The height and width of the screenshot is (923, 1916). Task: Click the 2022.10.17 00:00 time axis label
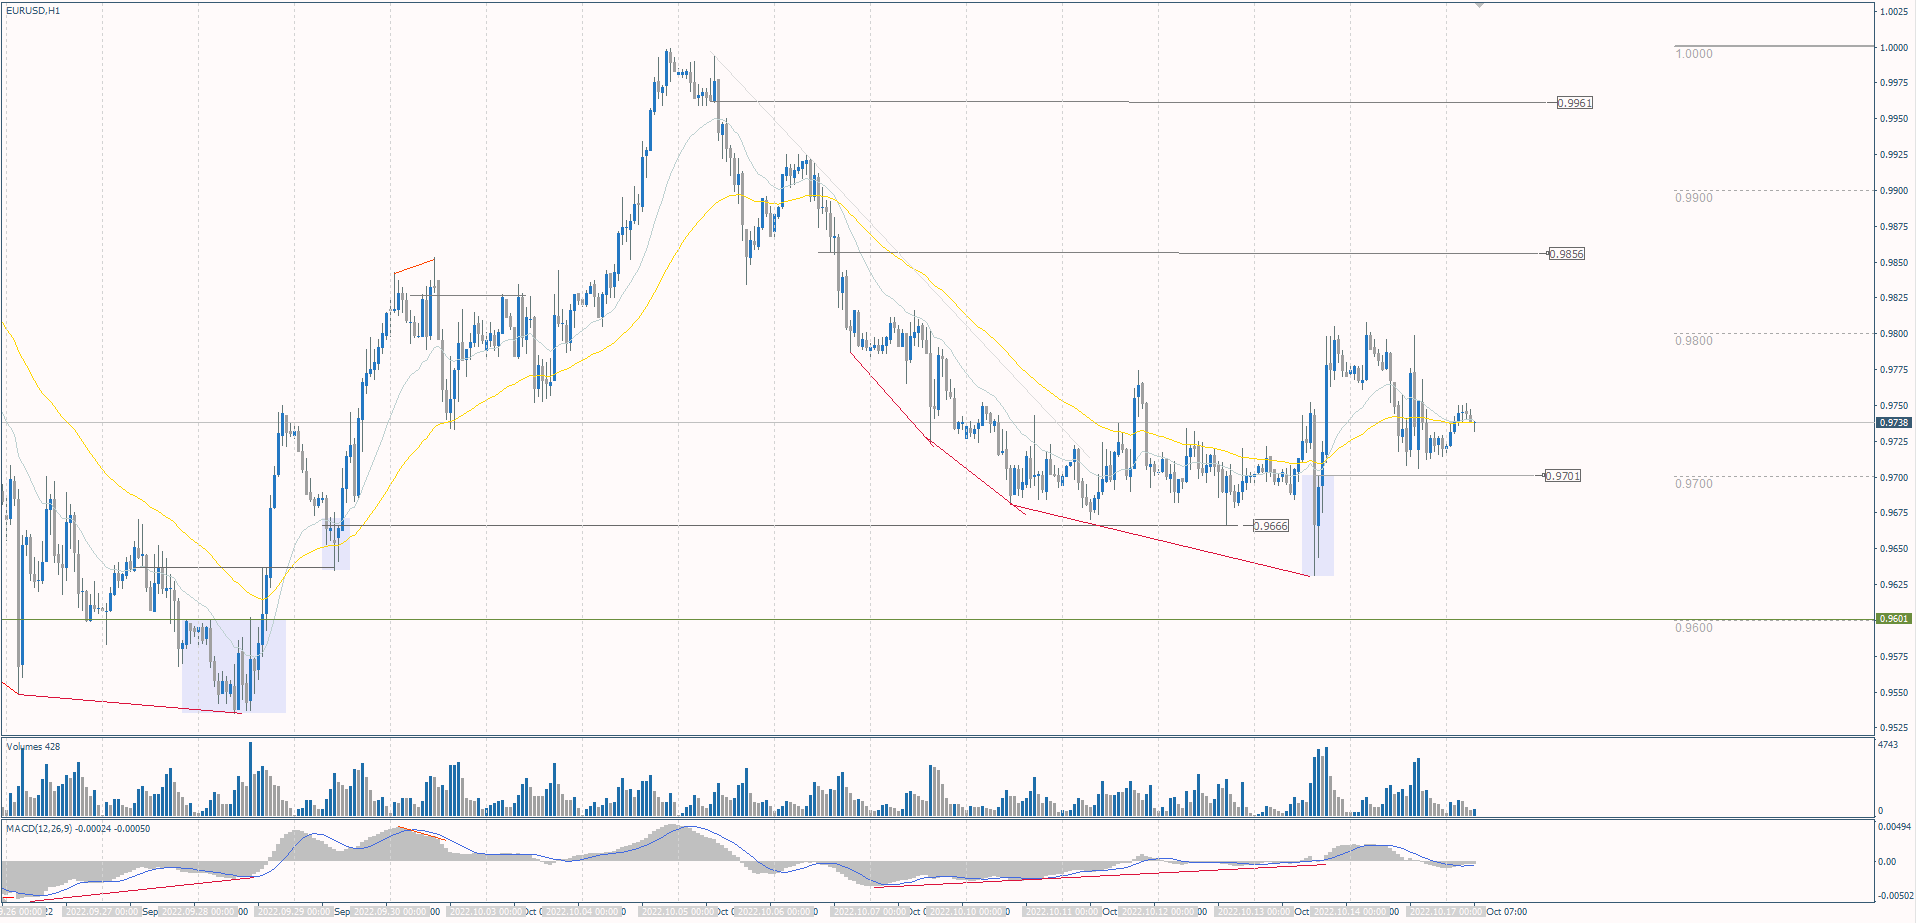(1446, 912)
